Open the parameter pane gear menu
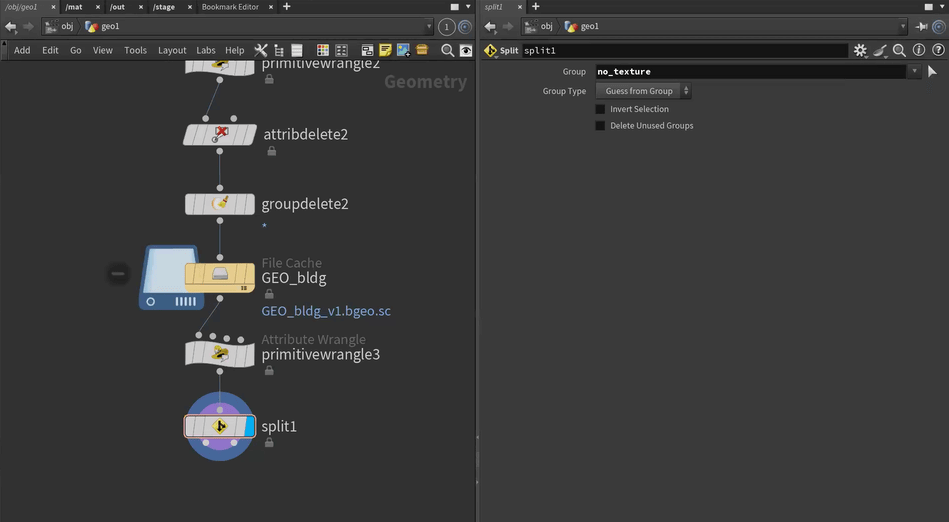The height and width of the screenshot is (522, 949). click(x=860, y=50)
